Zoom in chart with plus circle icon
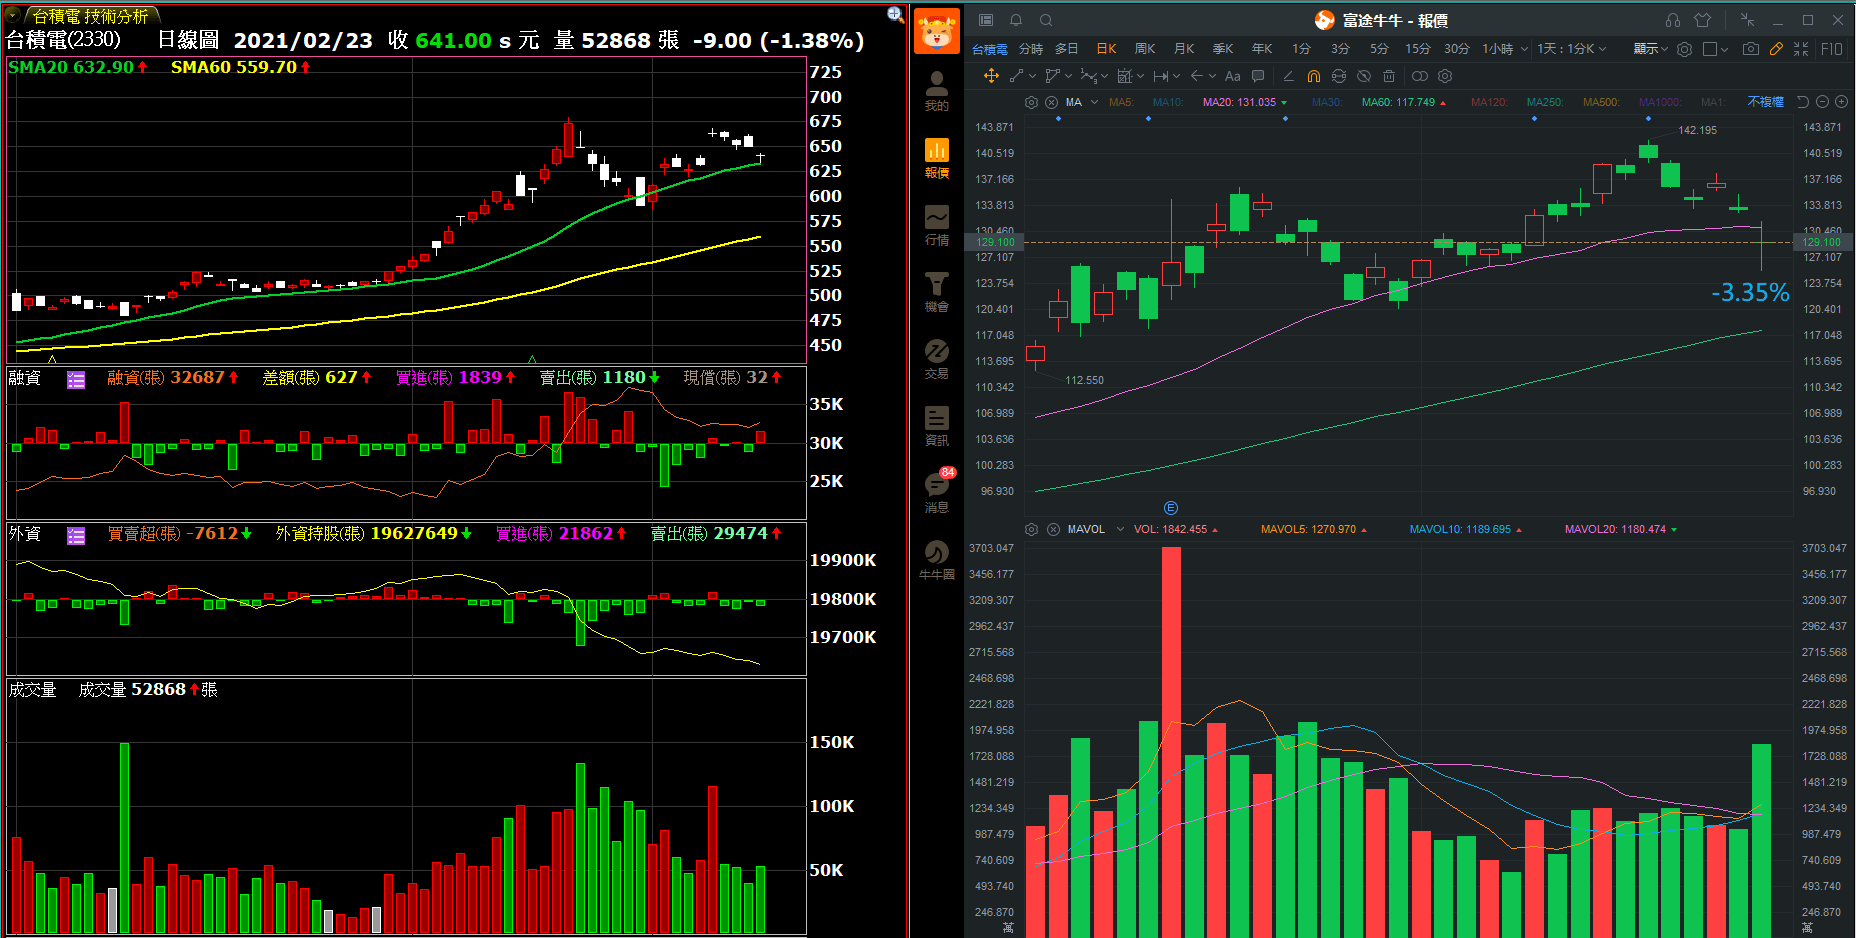This screenshot has width=1856, height=938. [1841, 102]
